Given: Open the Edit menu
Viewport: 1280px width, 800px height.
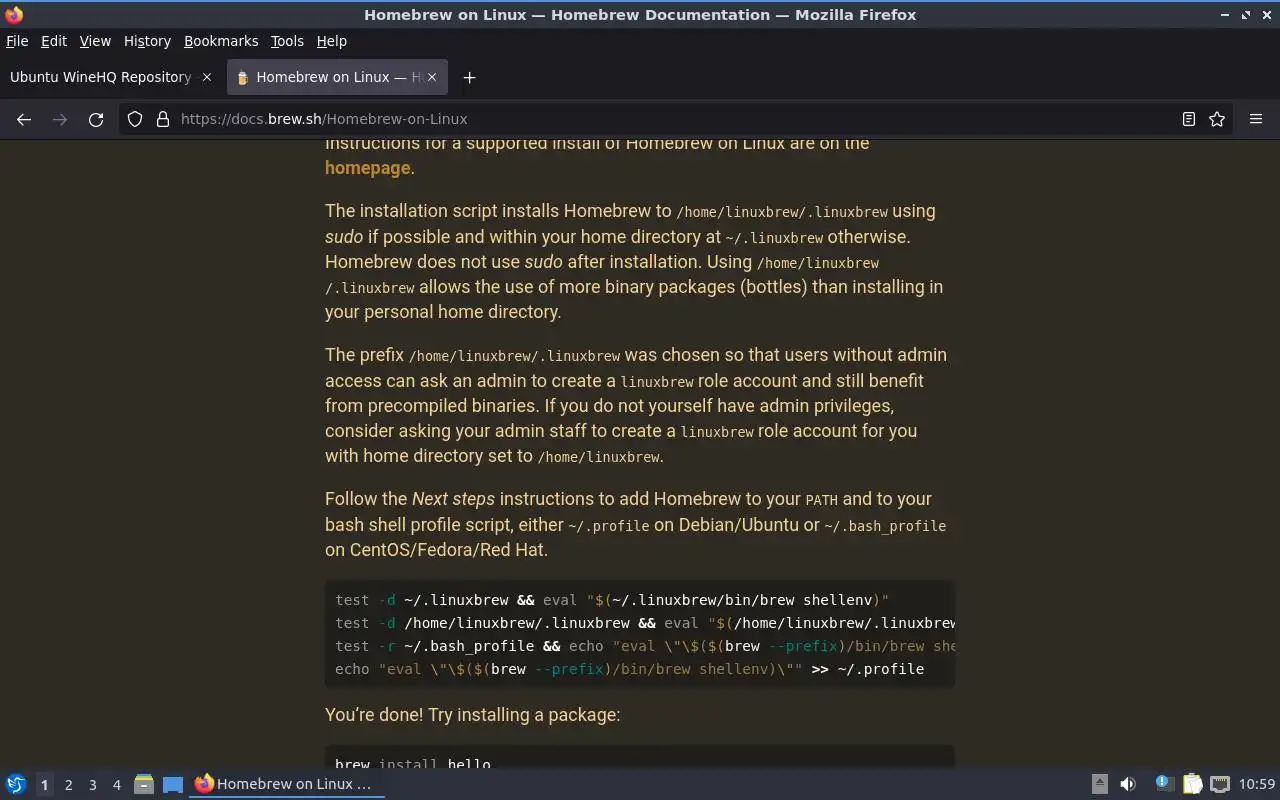Looking at the screenshot, I should 53,41.
